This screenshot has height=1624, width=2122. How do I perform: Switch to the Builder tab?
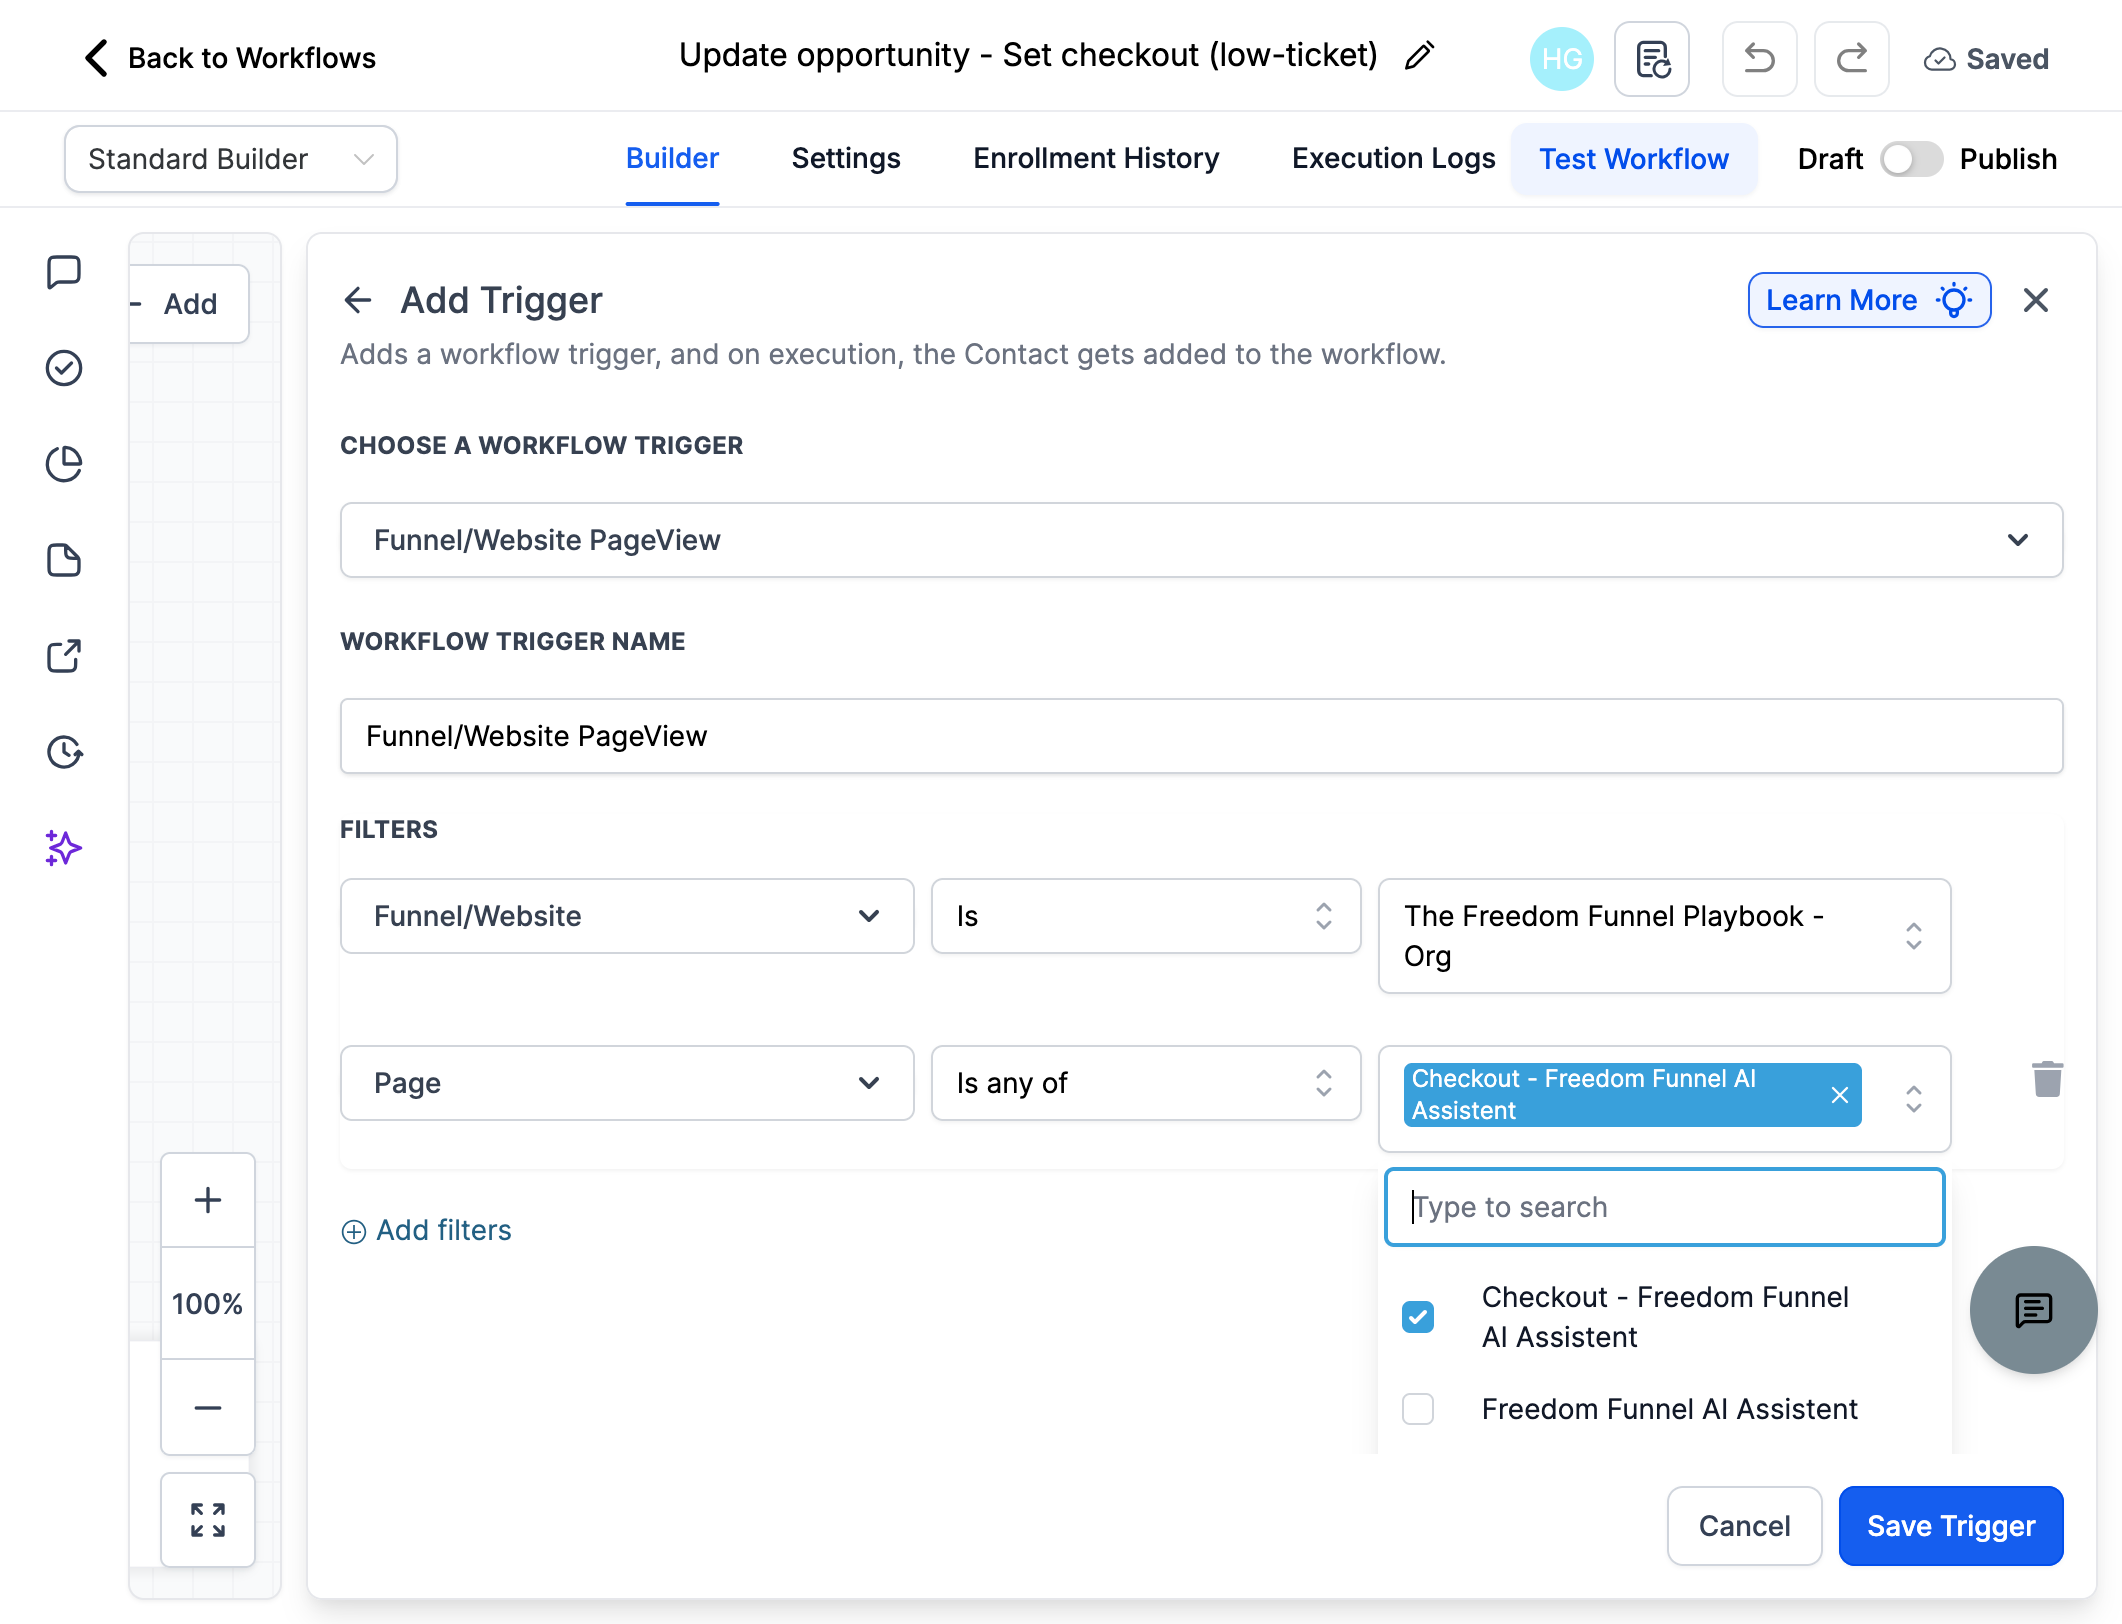coord(672,159)
